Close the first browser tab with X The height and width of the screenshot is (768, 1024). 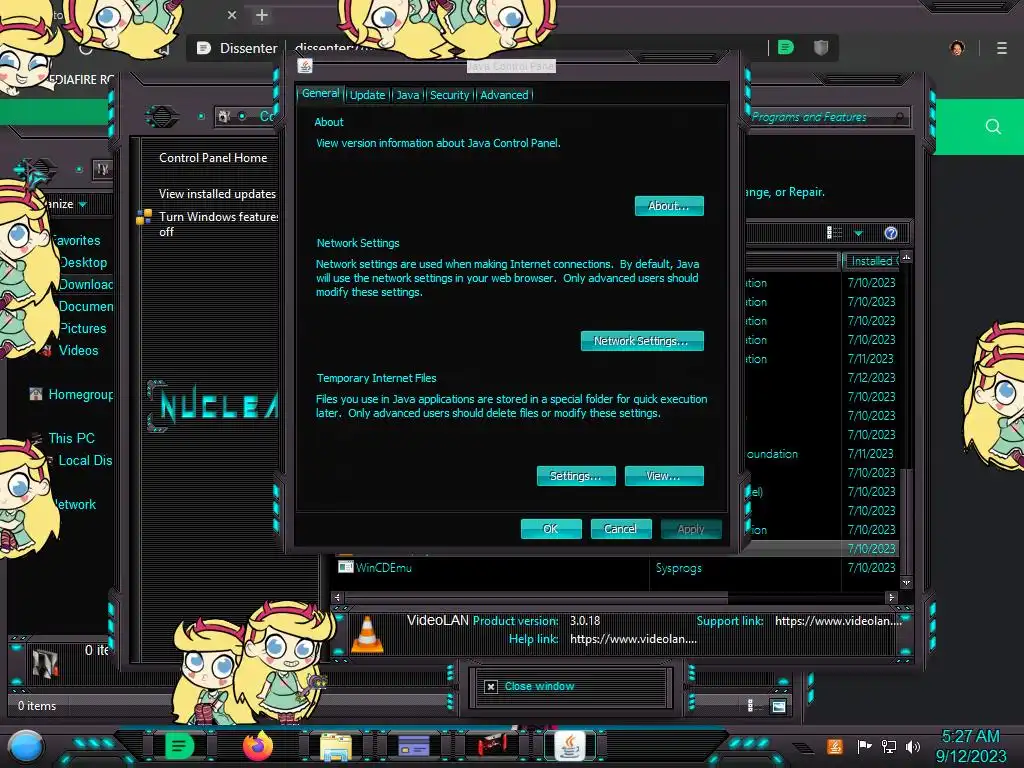coord(232,15)
